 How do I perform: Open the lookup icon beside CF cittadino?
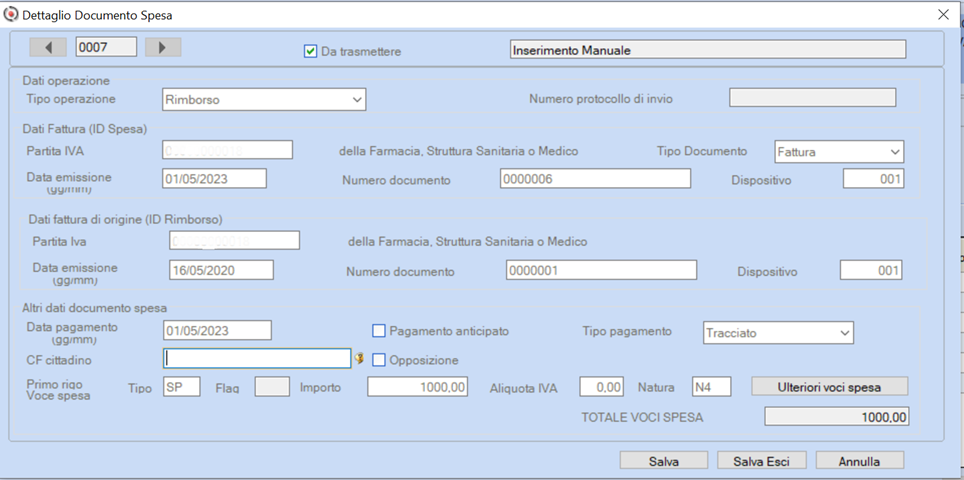click(360, 358)
